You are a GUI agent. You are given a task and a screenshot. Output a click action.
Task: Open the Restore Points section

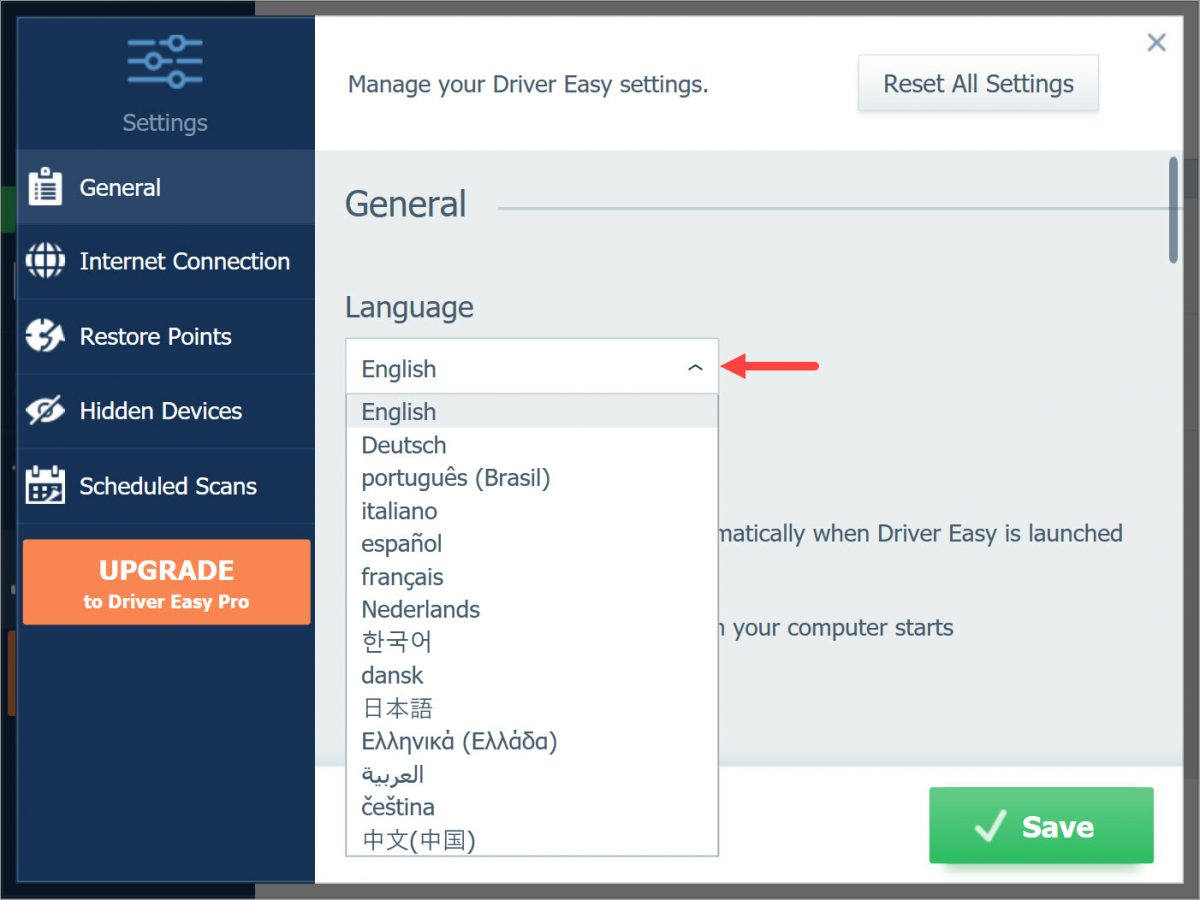click(166, 336)
